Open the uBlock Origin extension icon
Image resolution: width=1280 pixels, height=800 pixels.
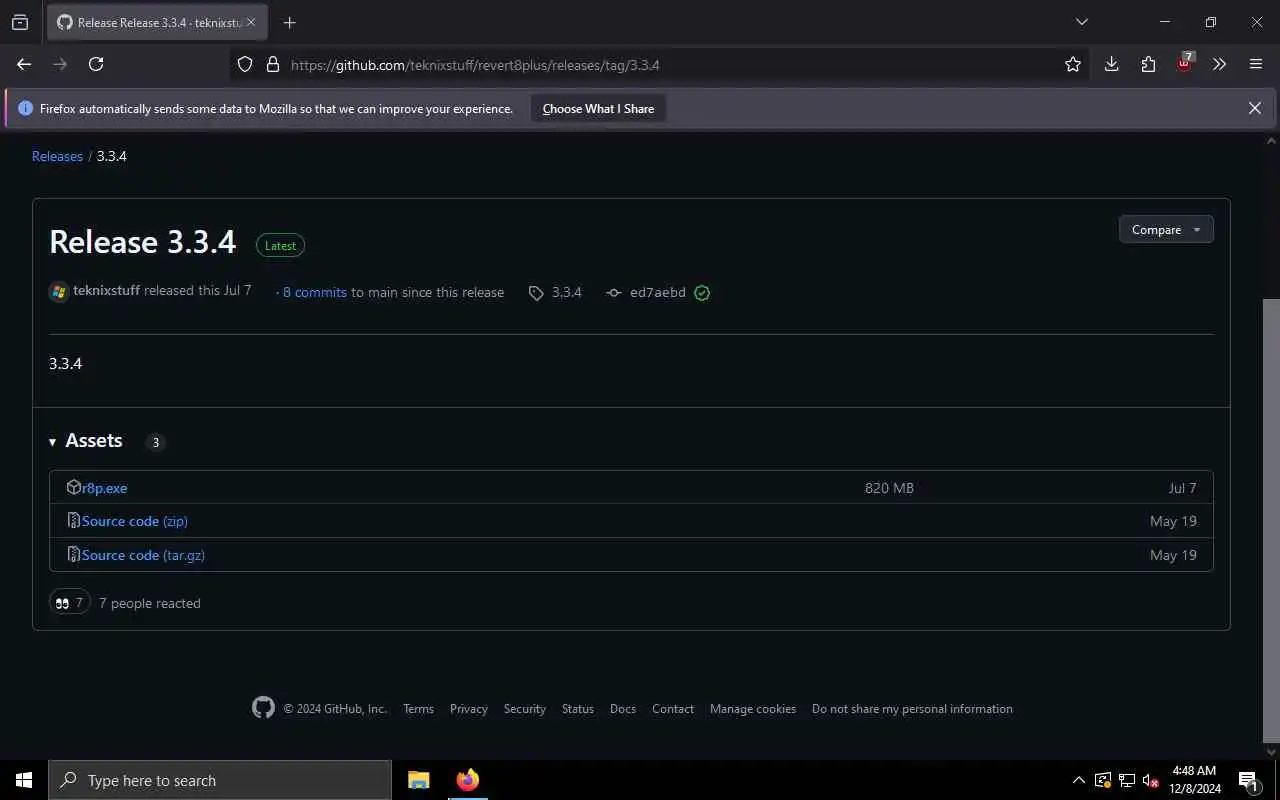coord(1185,63)
